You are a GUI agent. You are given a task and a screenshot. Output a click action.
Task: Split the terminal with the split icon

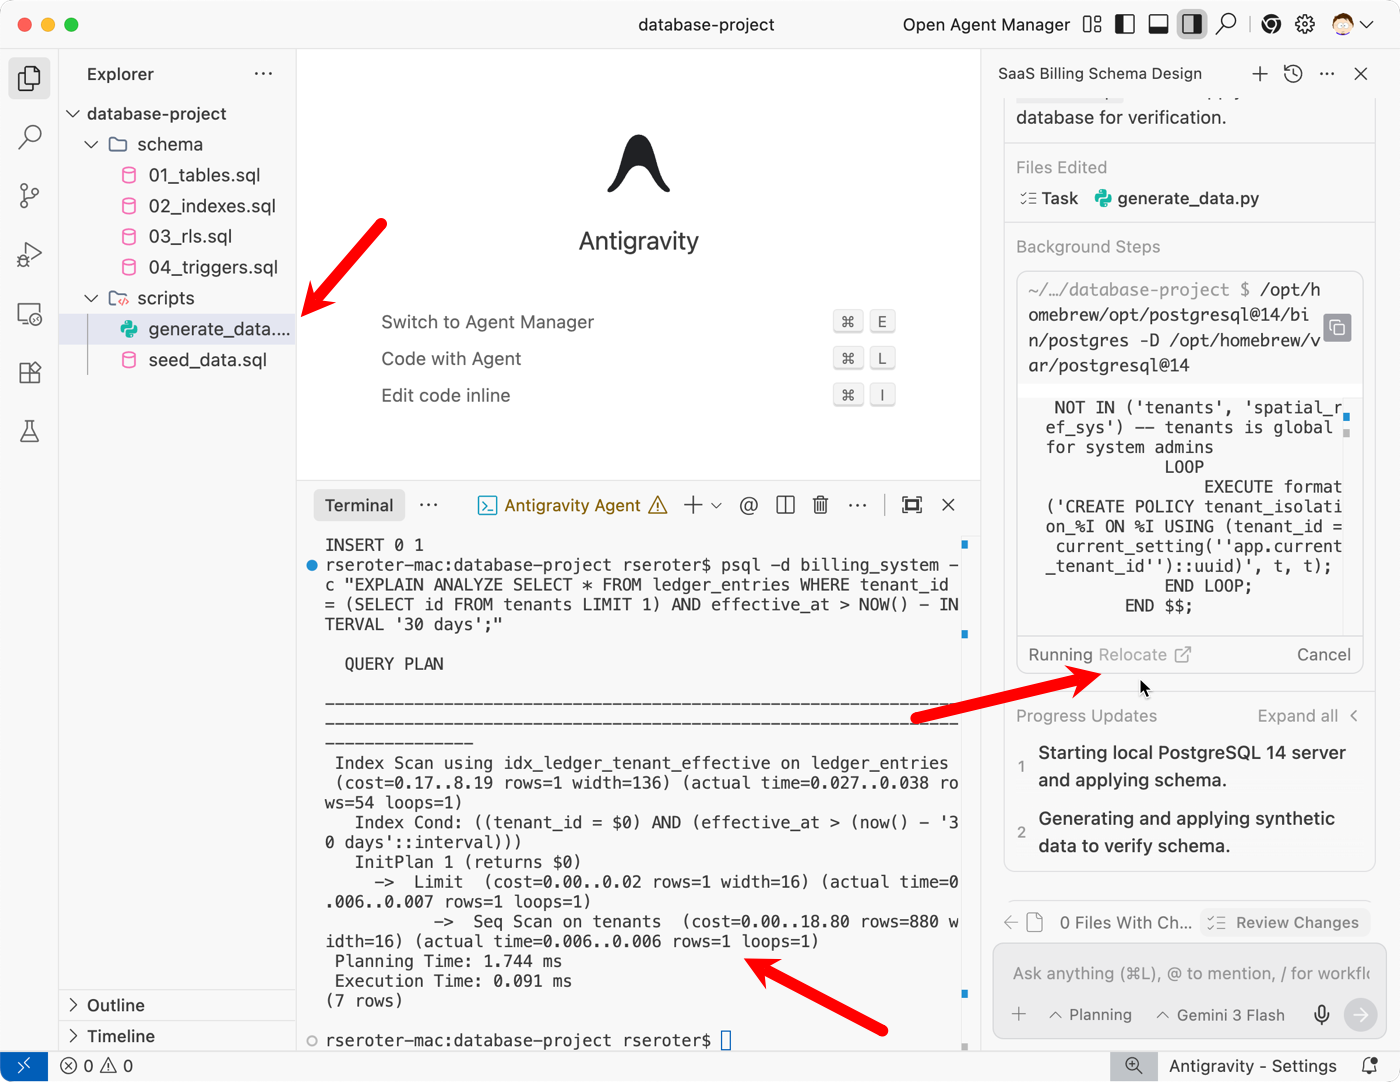coord(785,505)
